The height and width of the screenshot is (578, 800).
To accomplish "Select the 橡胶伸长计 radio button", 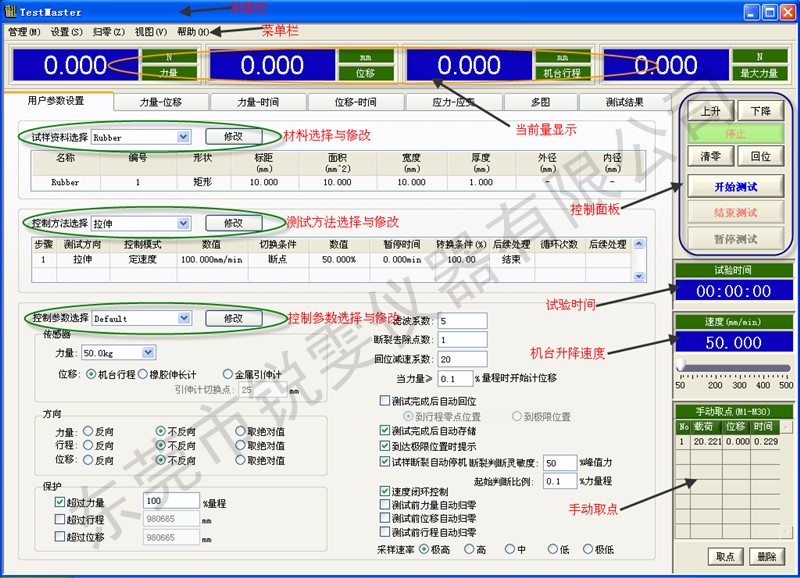I will 142,374.
